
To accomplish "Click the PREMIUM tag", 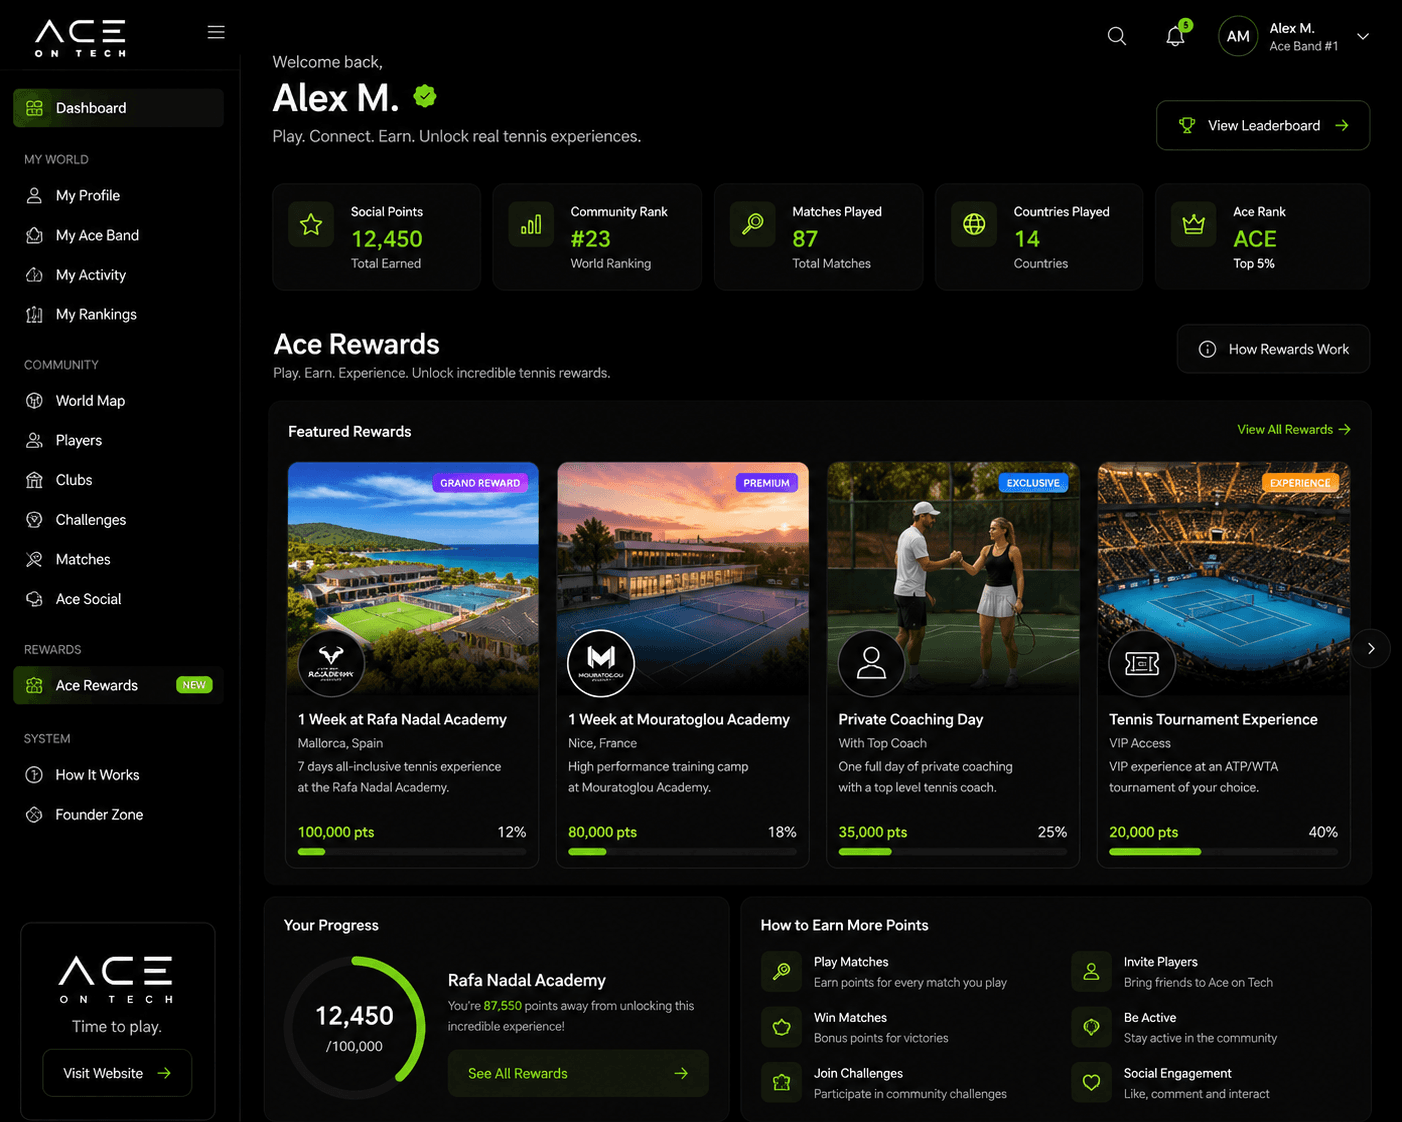I will [767, 483].
